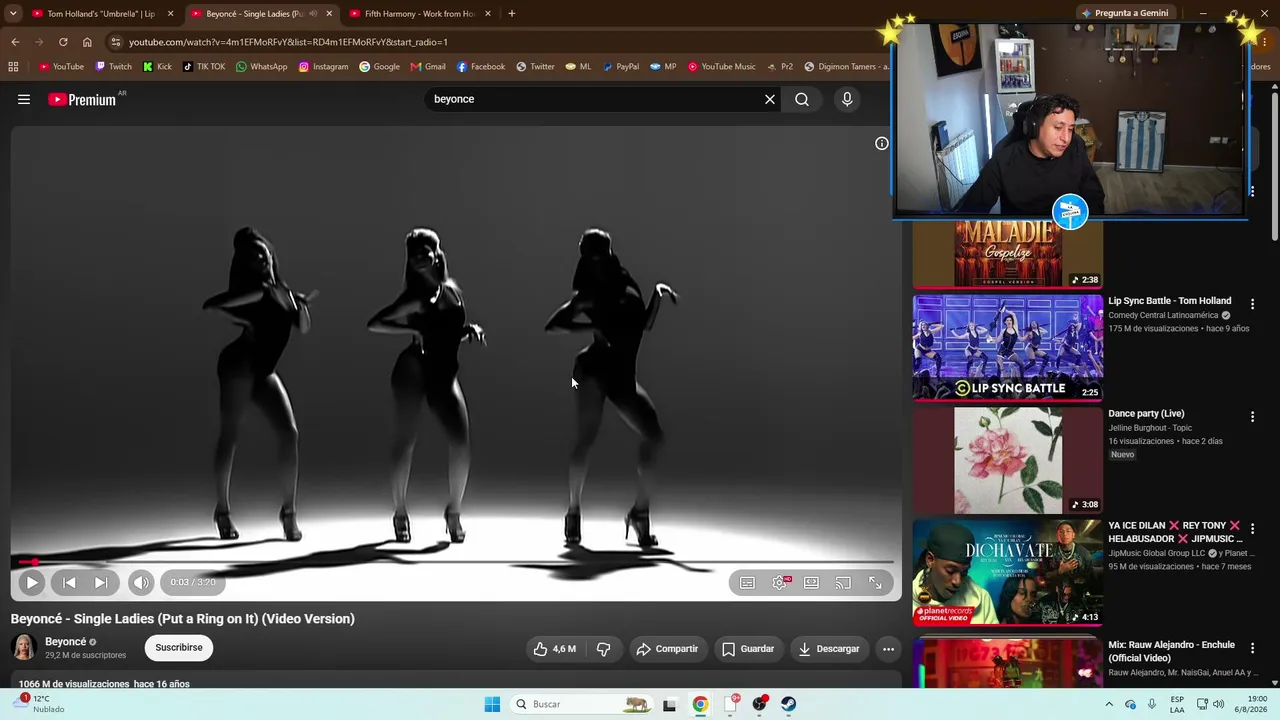
Task: Toggle subtitles in the video player
Action: [x=747, y=582]
